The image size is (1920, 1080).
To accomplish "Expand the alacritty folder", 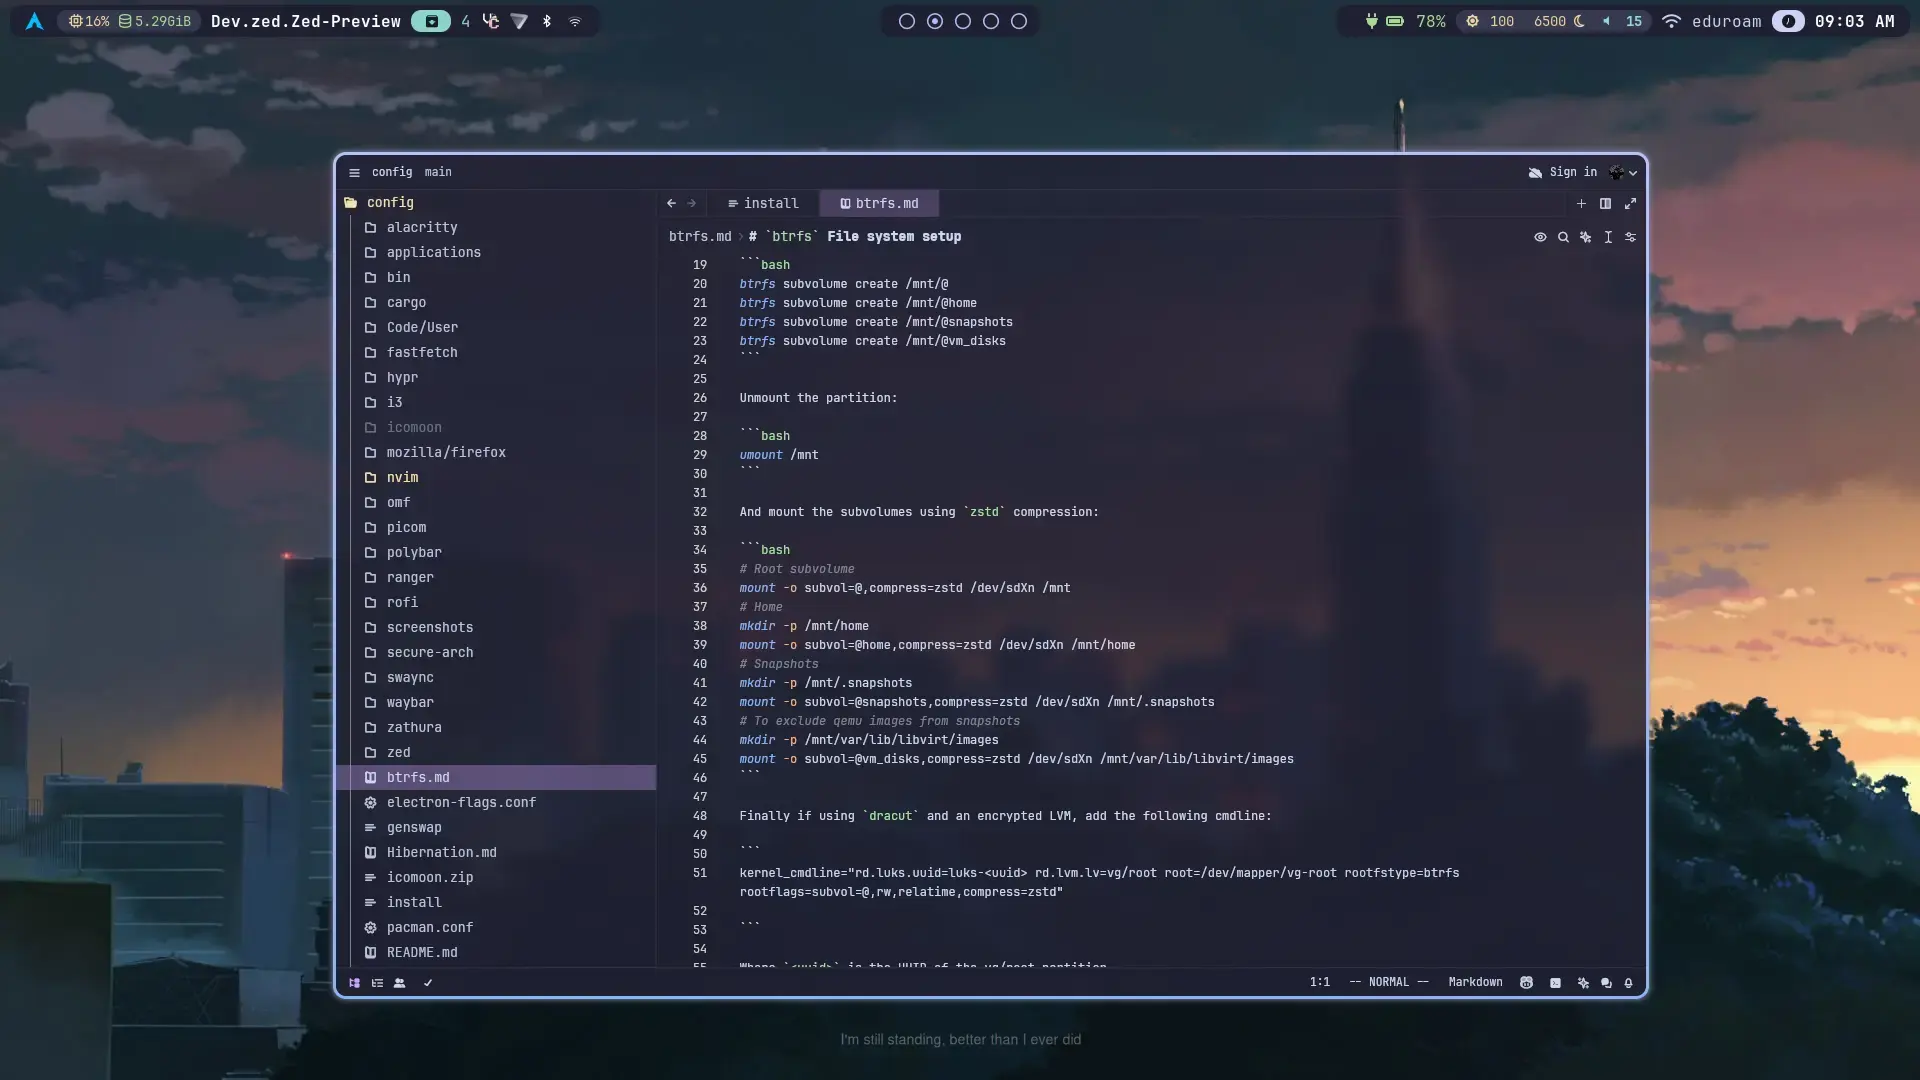I will point(497,227).
